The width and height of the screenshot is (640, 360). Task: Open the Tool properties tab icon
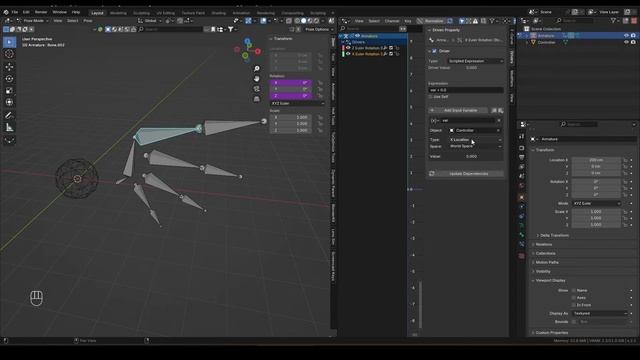point(522,136)
